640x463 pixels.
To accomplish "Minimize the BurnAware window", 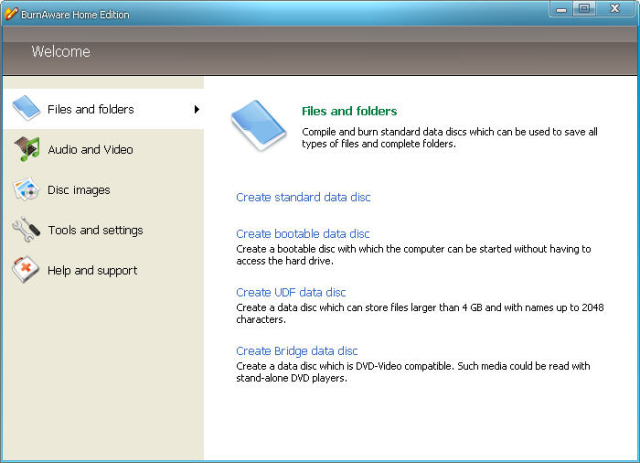I will click(561, 9).
